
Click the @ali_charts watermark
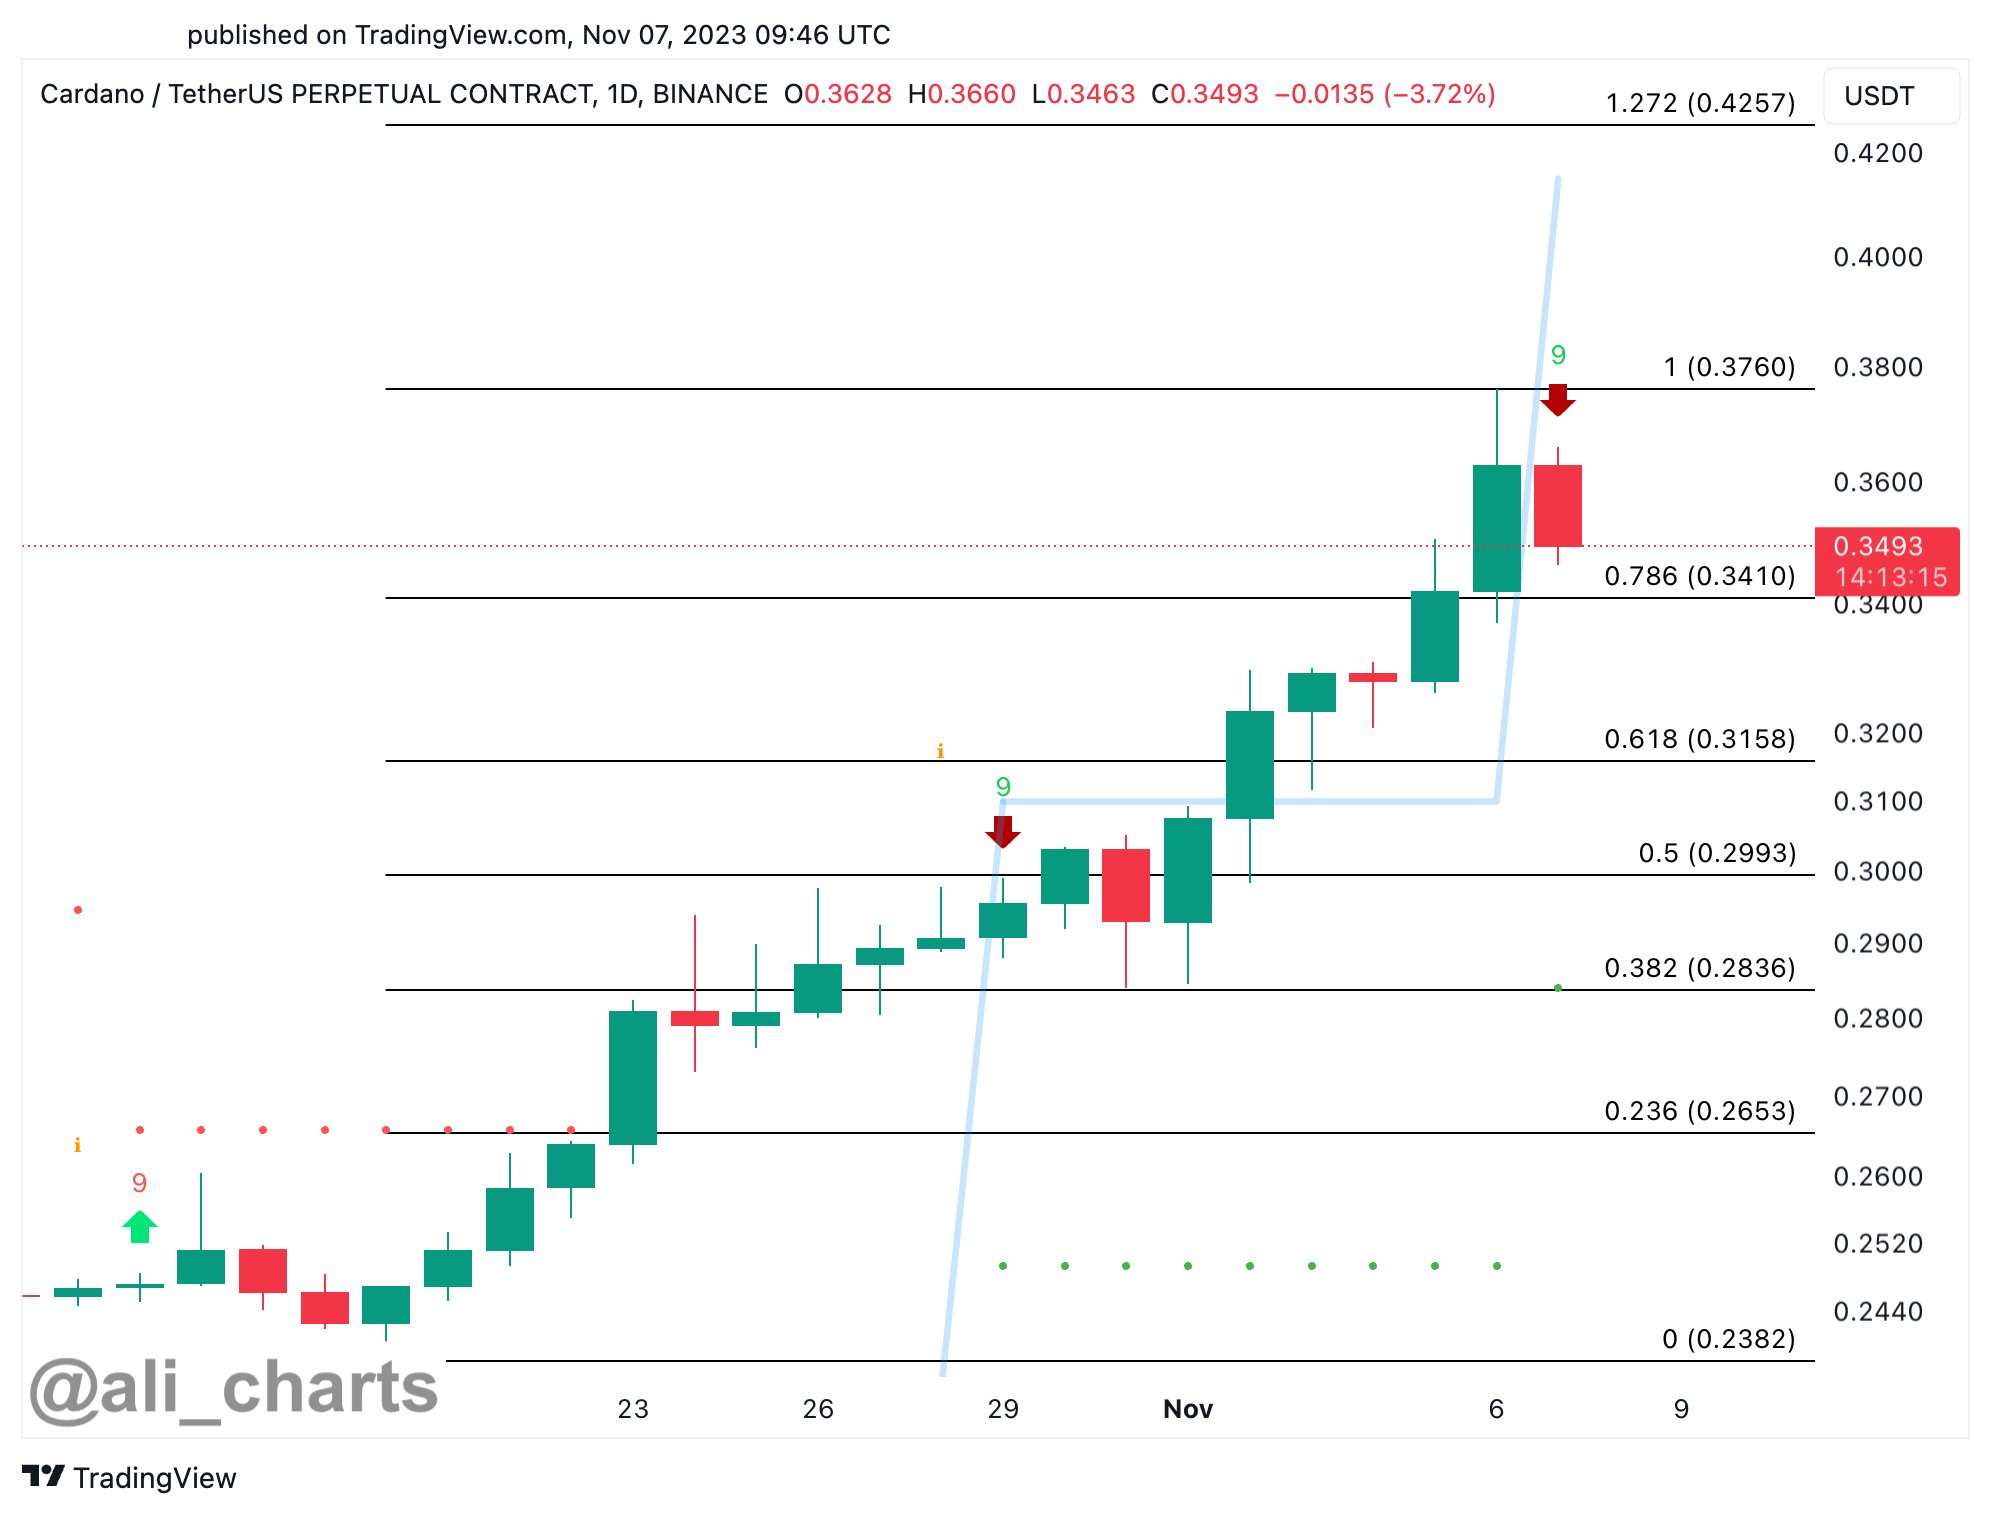tap(233, 1388)
